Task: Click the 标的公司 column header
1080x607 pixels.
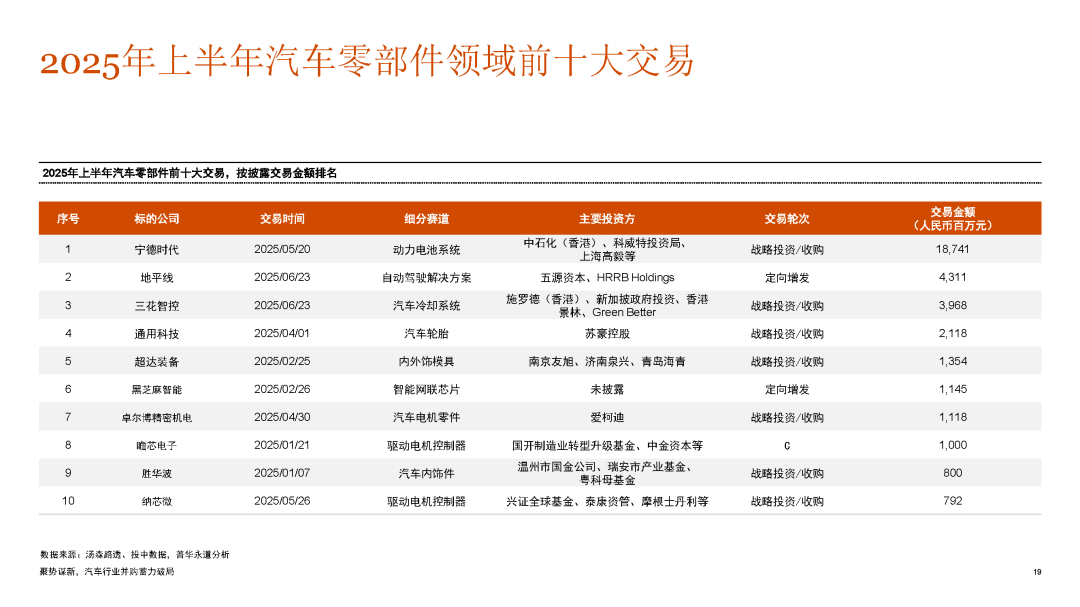Action: click(x=156, y=218)
